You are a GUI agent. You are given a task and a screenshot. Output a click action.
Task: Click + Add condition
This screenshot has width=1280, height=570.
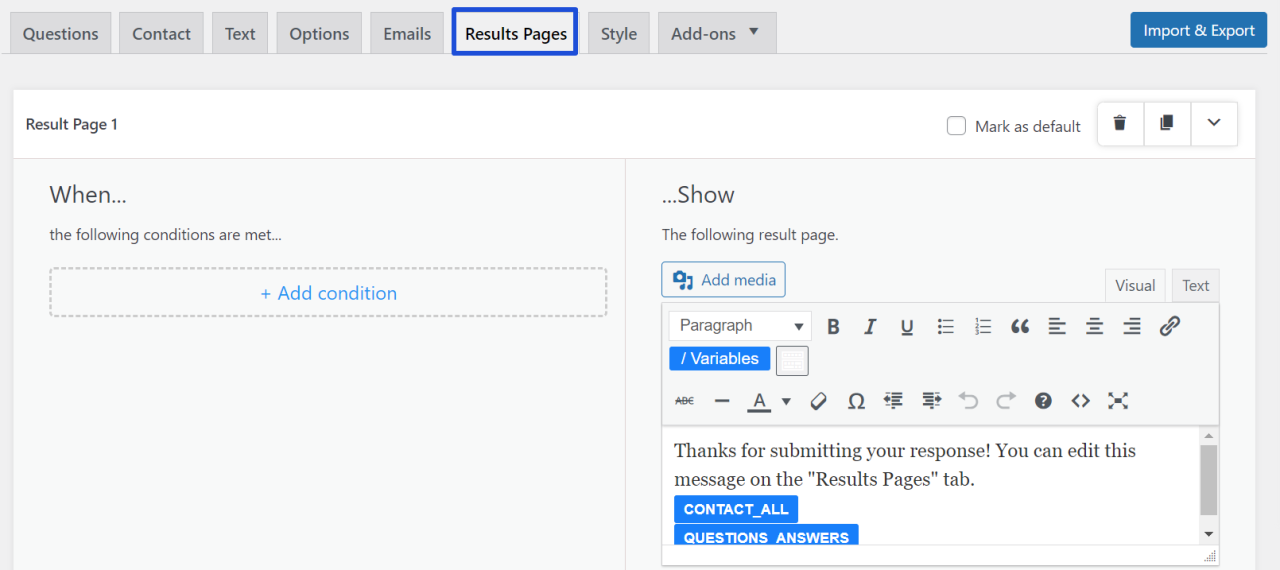coord(328,293)
